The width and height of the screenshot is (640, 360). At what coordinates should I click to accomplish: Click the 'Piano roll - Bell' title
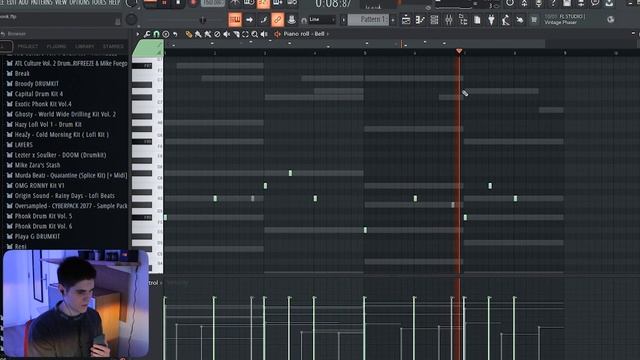(304, 34)
